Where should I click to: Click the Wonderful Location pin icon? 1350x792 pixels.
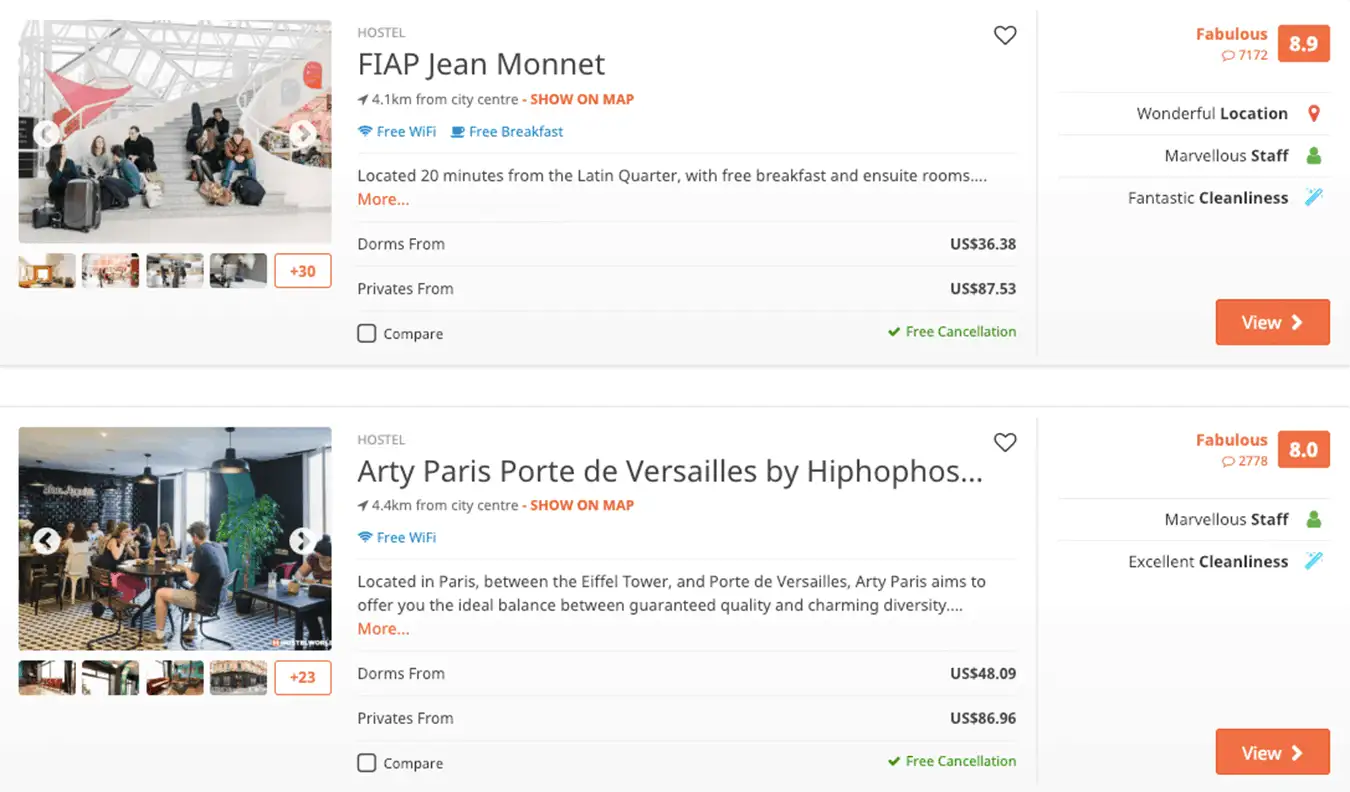[1314, 113]
